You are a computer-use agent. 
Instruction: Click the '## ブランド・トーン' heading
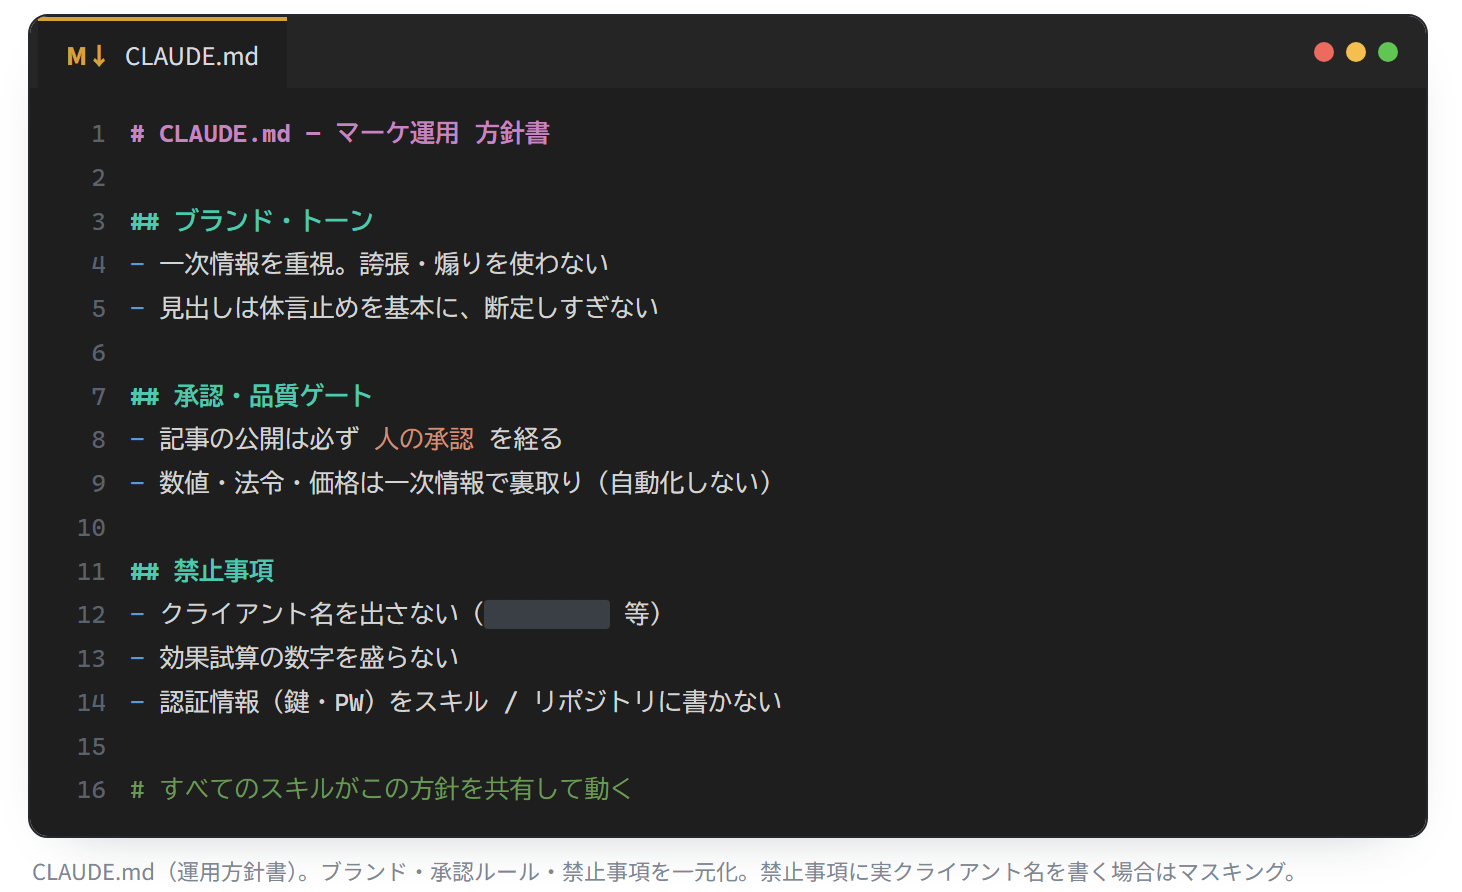pos(252,220)
